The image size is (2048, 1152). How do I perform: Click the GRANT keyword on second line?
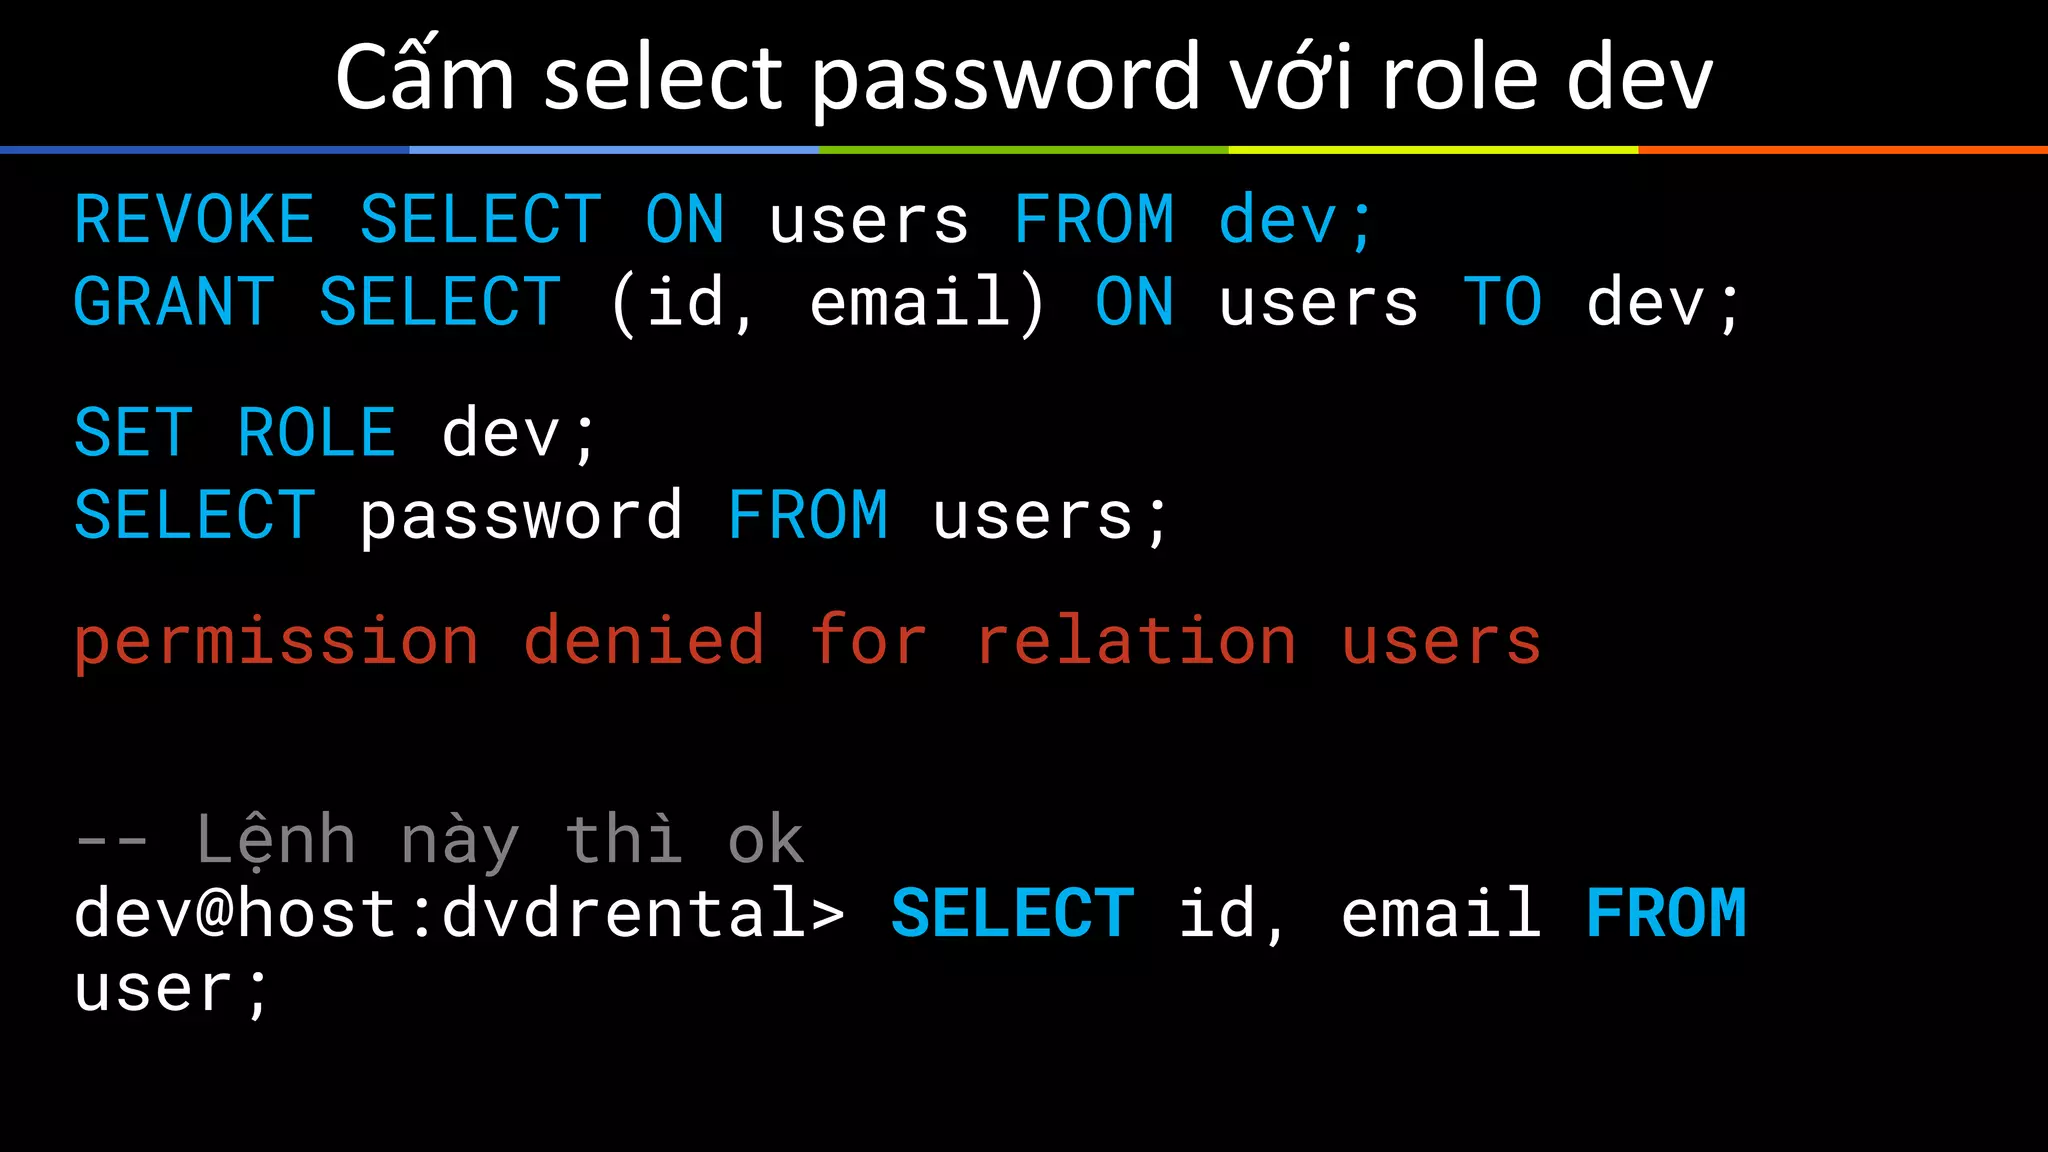click(x=174, y=302)
